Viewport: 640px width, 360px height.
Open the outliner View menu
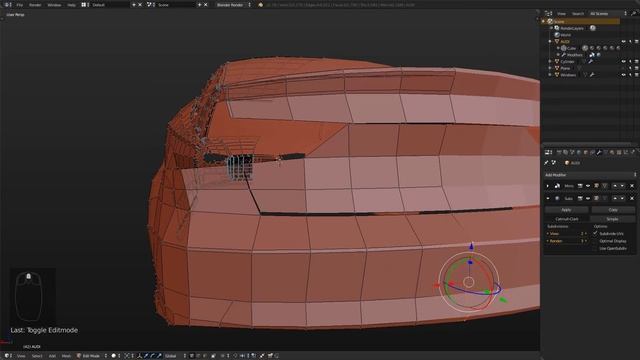click(x=562, y=13)
